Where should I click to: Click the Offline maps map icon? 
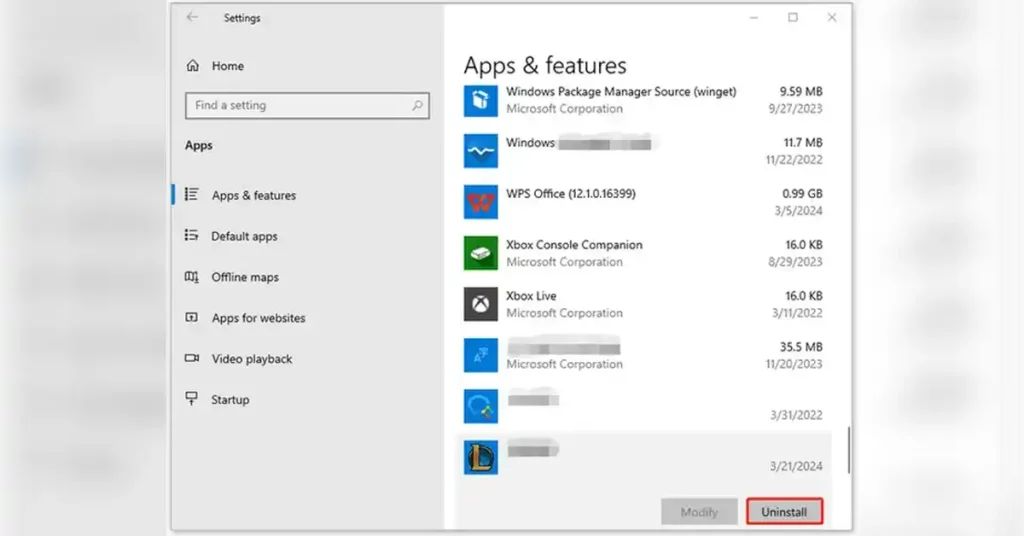click(191, 277)
